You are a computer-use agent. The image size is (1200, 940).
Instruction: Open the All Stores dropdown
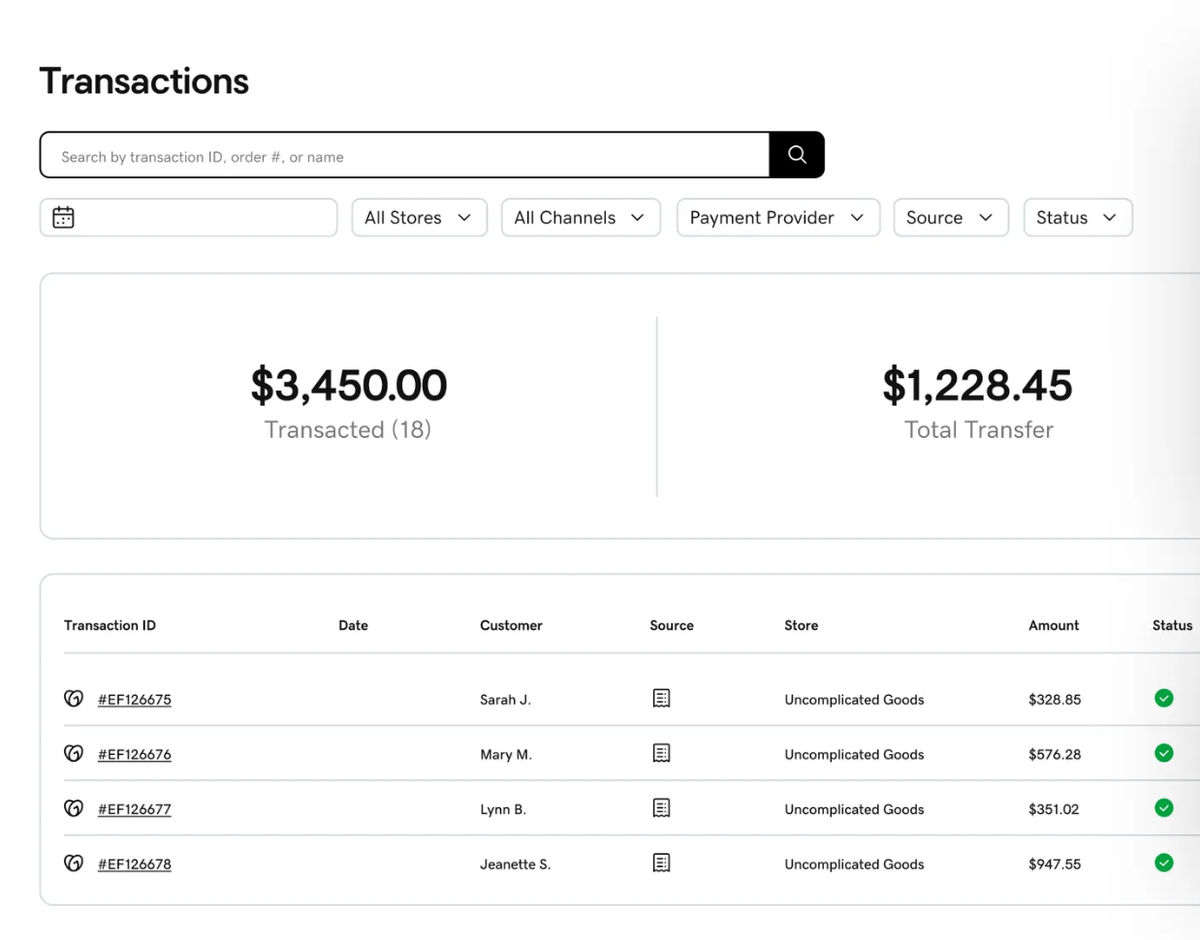coord(418,217)
